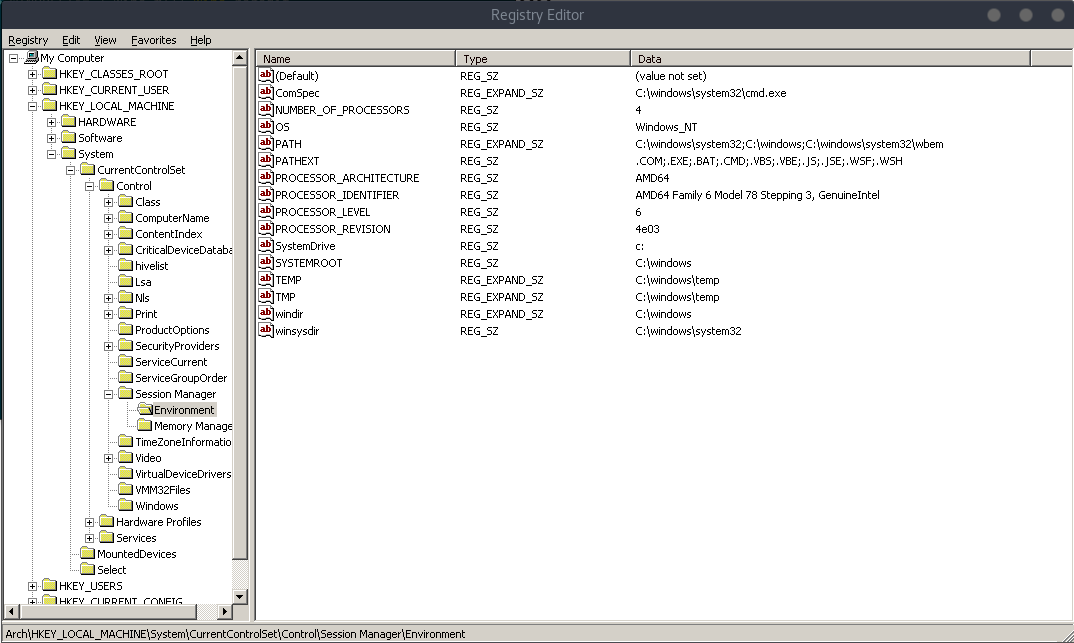1074x643 pixels.
Task: Expand the HARDWARE key
Action: (51, 122)
